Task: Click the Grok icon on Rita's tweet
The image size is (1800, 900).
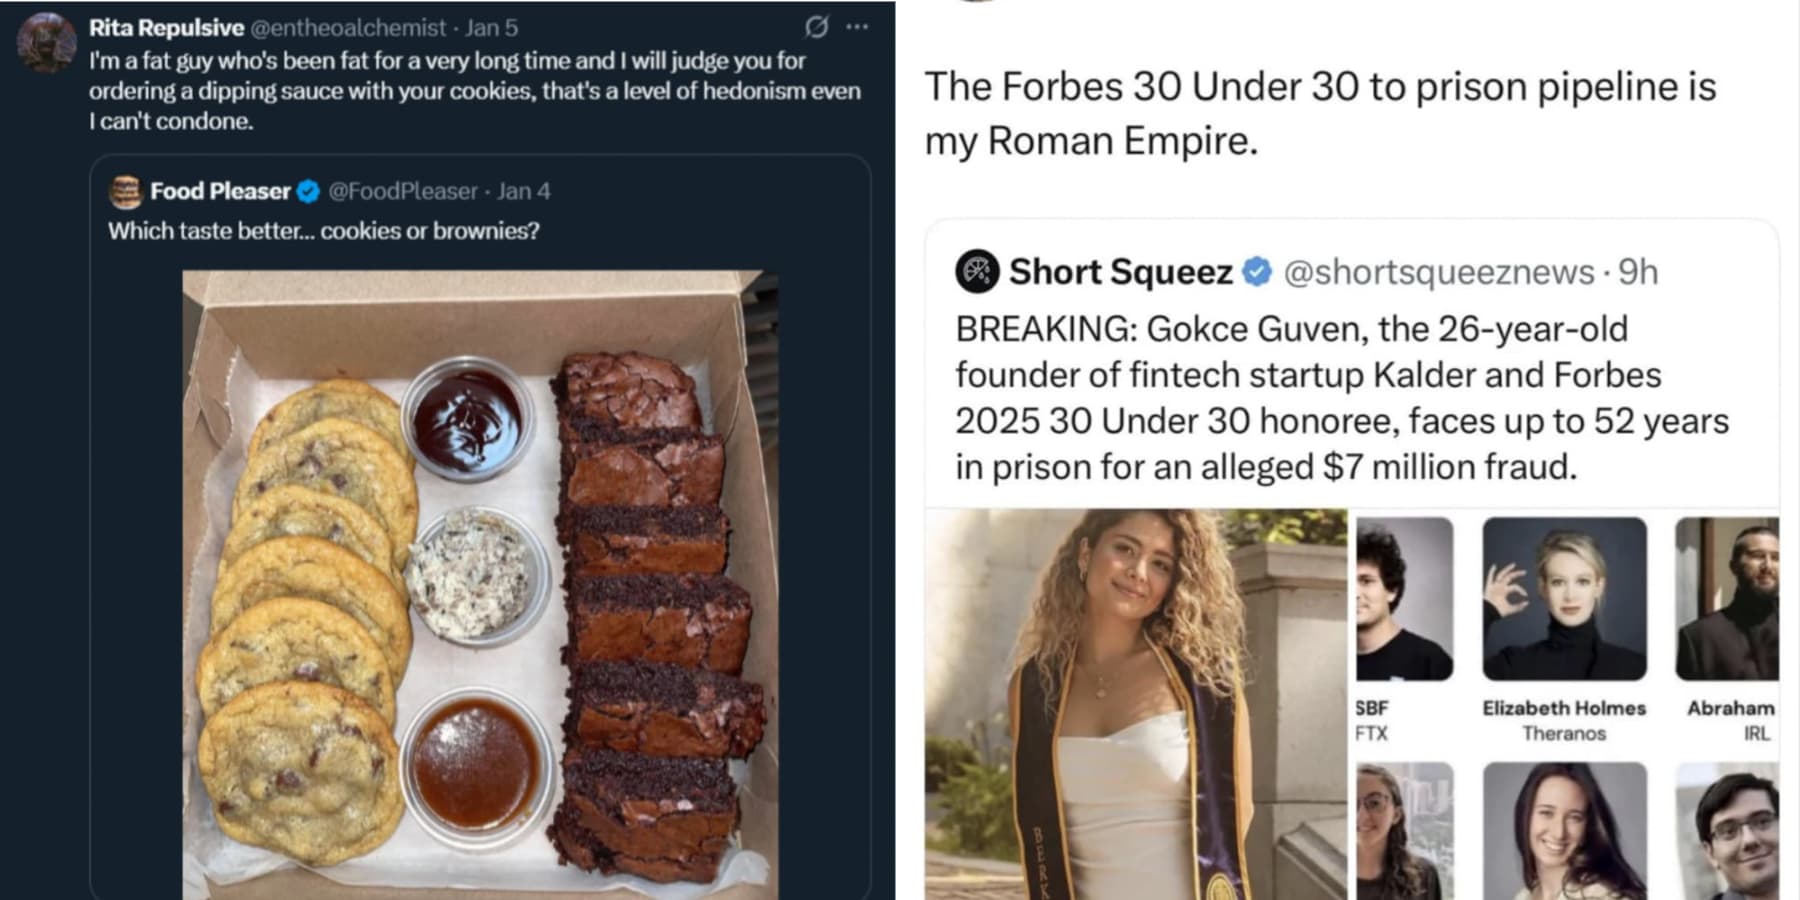Action: [816, 27]
